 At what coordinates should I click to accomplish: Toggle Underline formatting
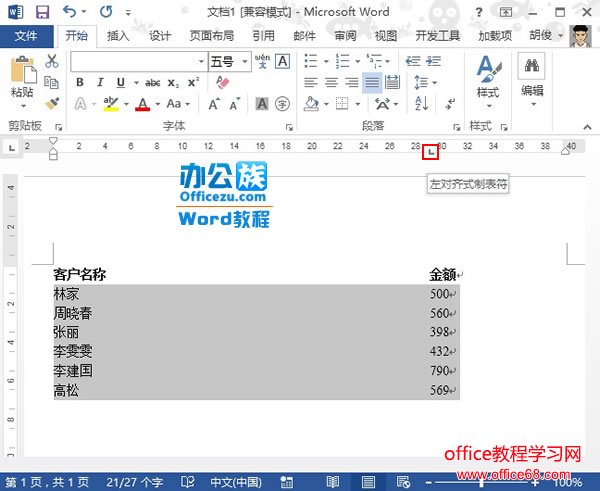click(x=121, y=82)
